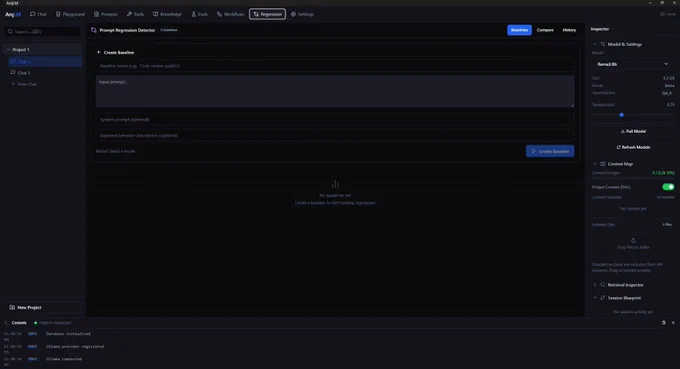This screenshot has width=680, height=369.
Task: Click the Context Map section icon
Action: (x=602, y=164)
